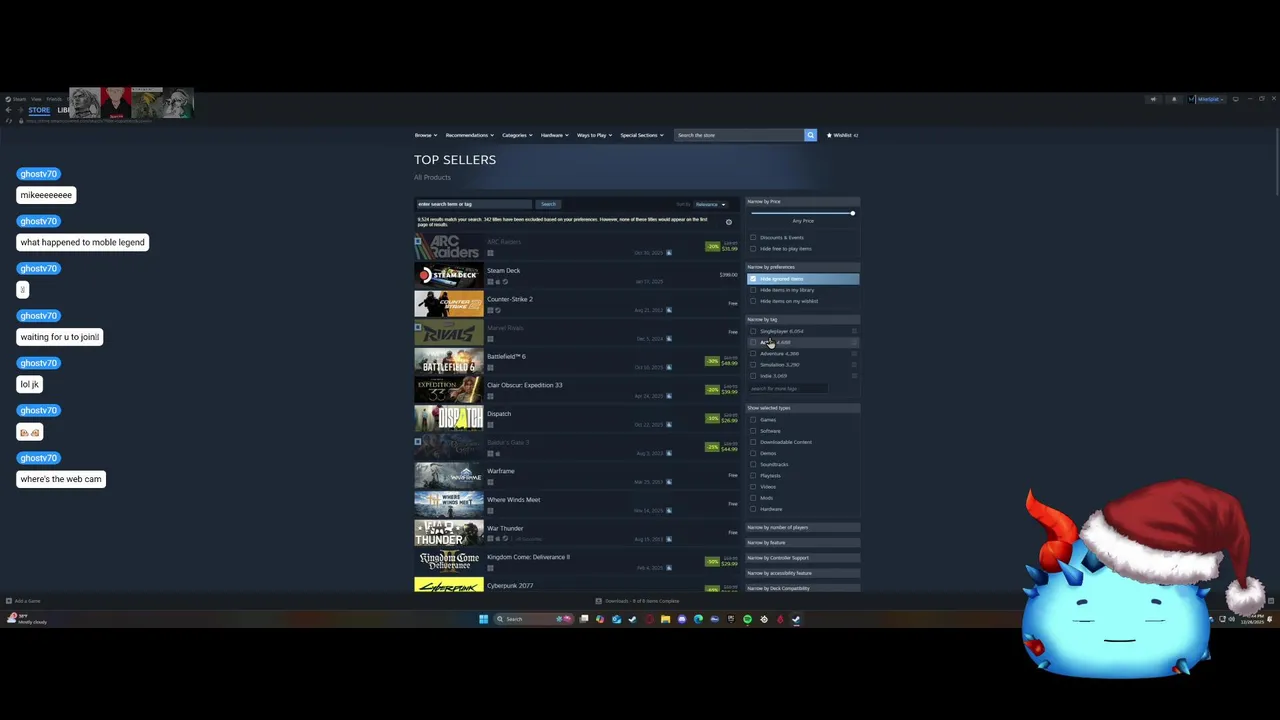Expand Narrow by feature section

tap(802, 542)
